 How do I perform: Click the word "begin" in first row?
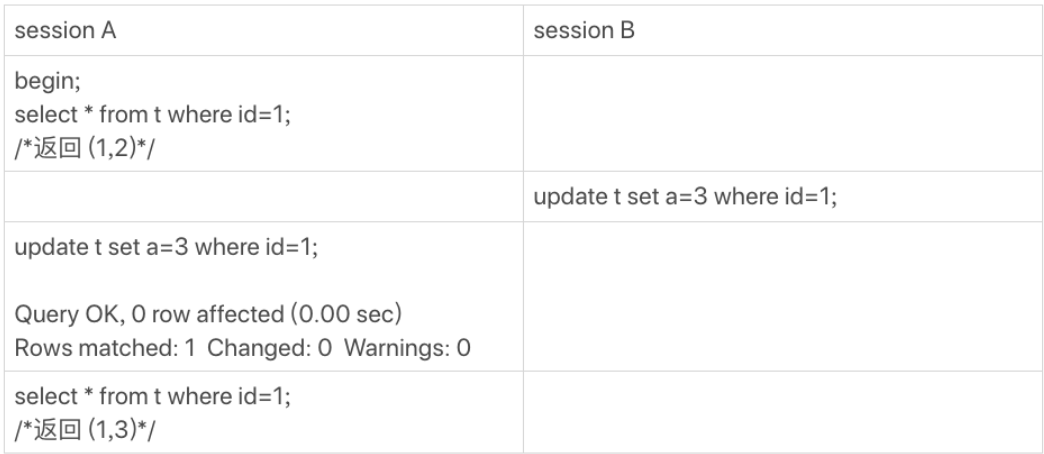pyautogui.click(x=45, y=81)
